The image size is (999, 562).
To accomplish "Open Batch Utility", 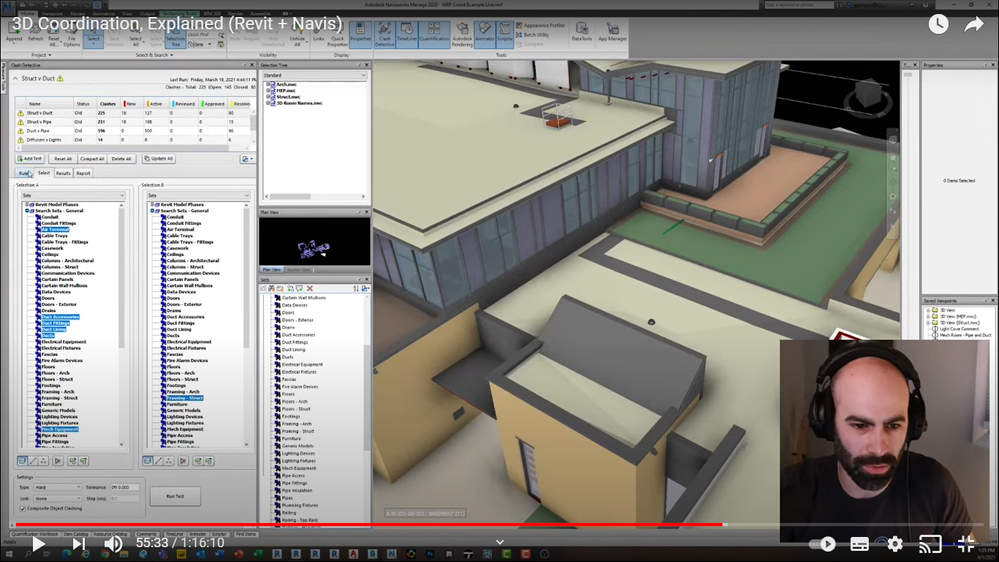I will point(533,34).
